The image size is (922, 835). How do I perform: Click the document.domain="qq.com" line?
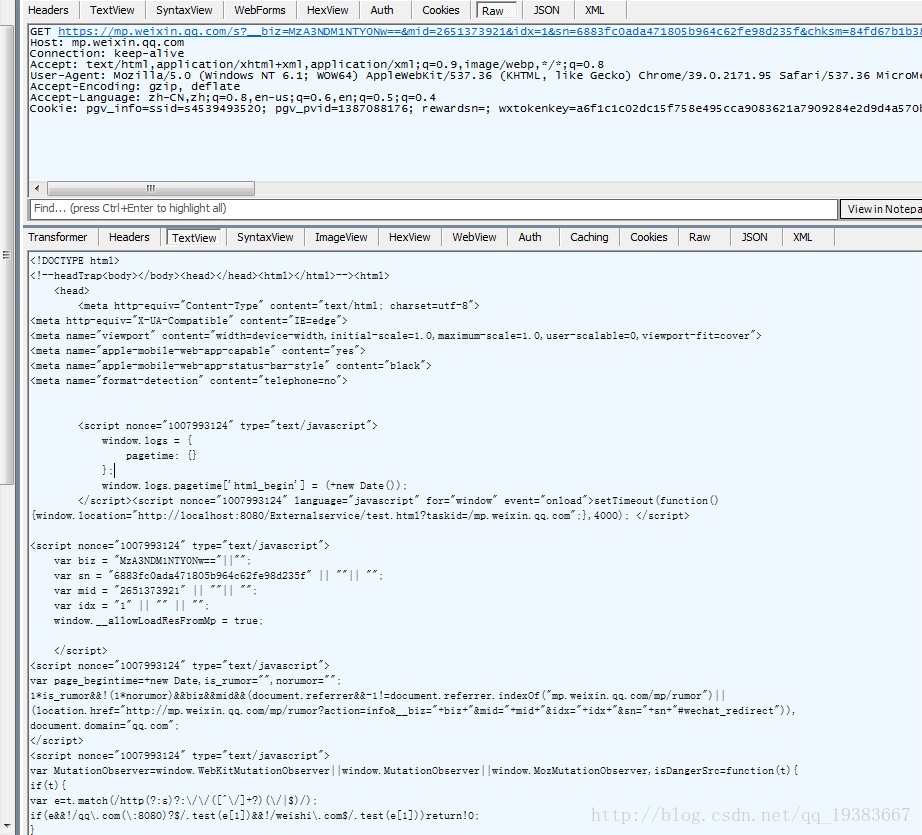coord(105,726)
